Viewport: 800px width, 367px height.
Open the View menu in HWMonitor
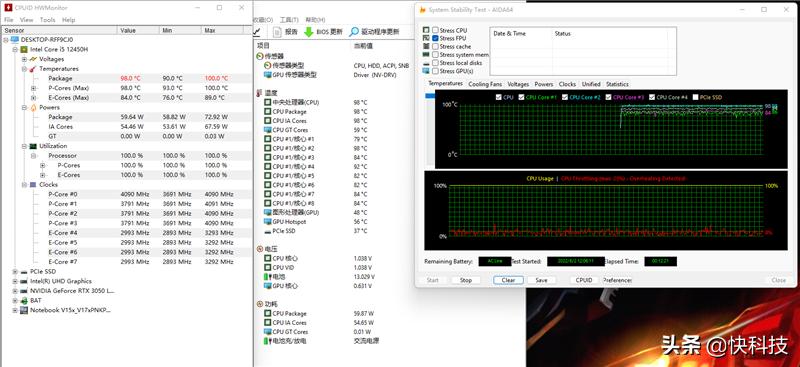[x=27, y=20]
